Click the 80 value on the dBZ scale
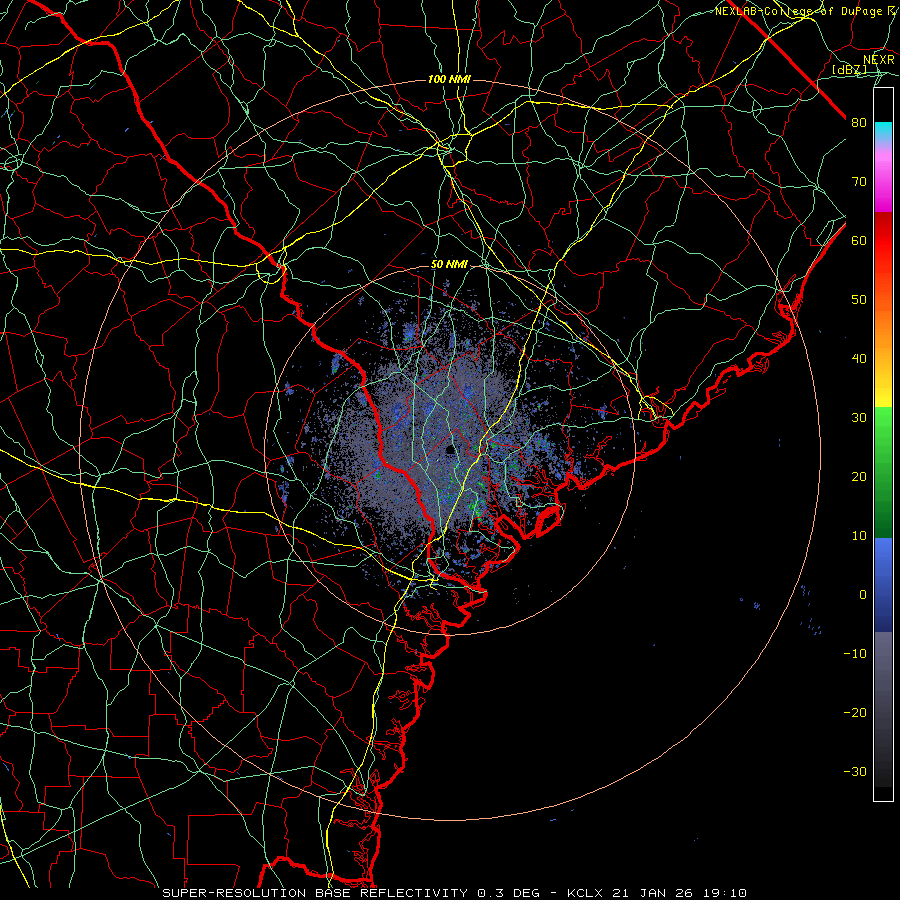Image resolution: width=900 pixels, height=900 pixels. [859, 122]
